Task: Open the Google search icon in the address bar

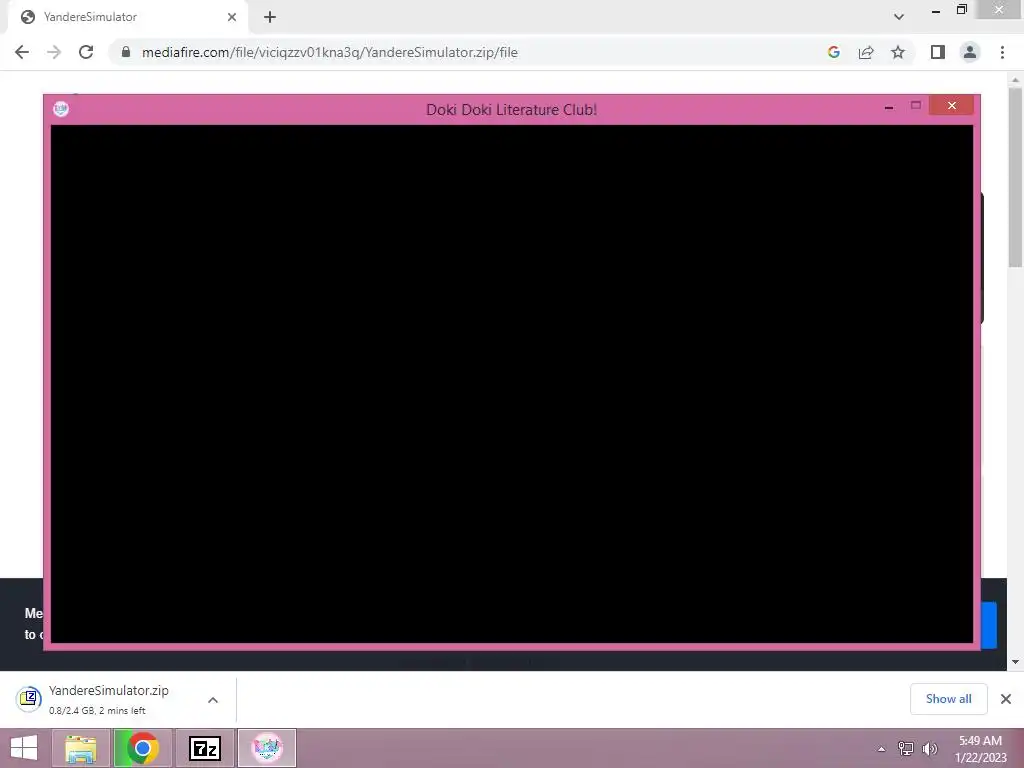Action: click(833, 52)
